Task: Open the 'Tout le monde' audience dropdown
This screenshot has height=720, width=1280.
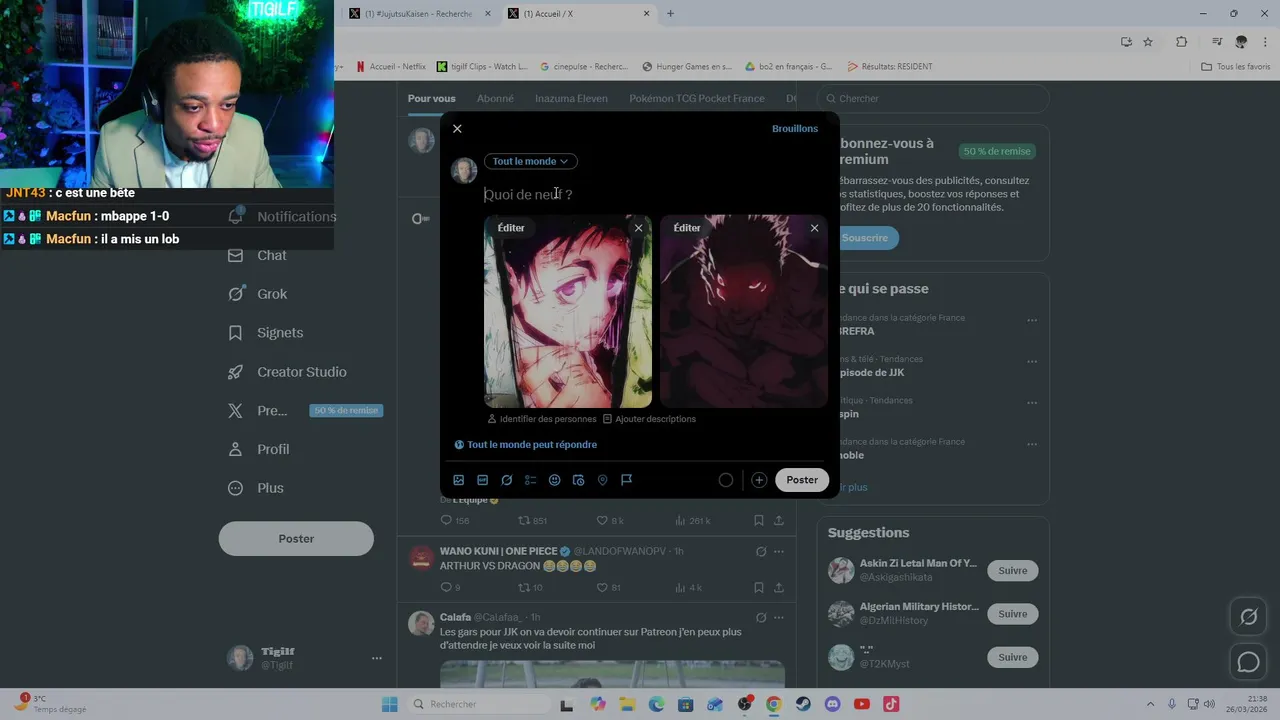Action: pos(530,161)
